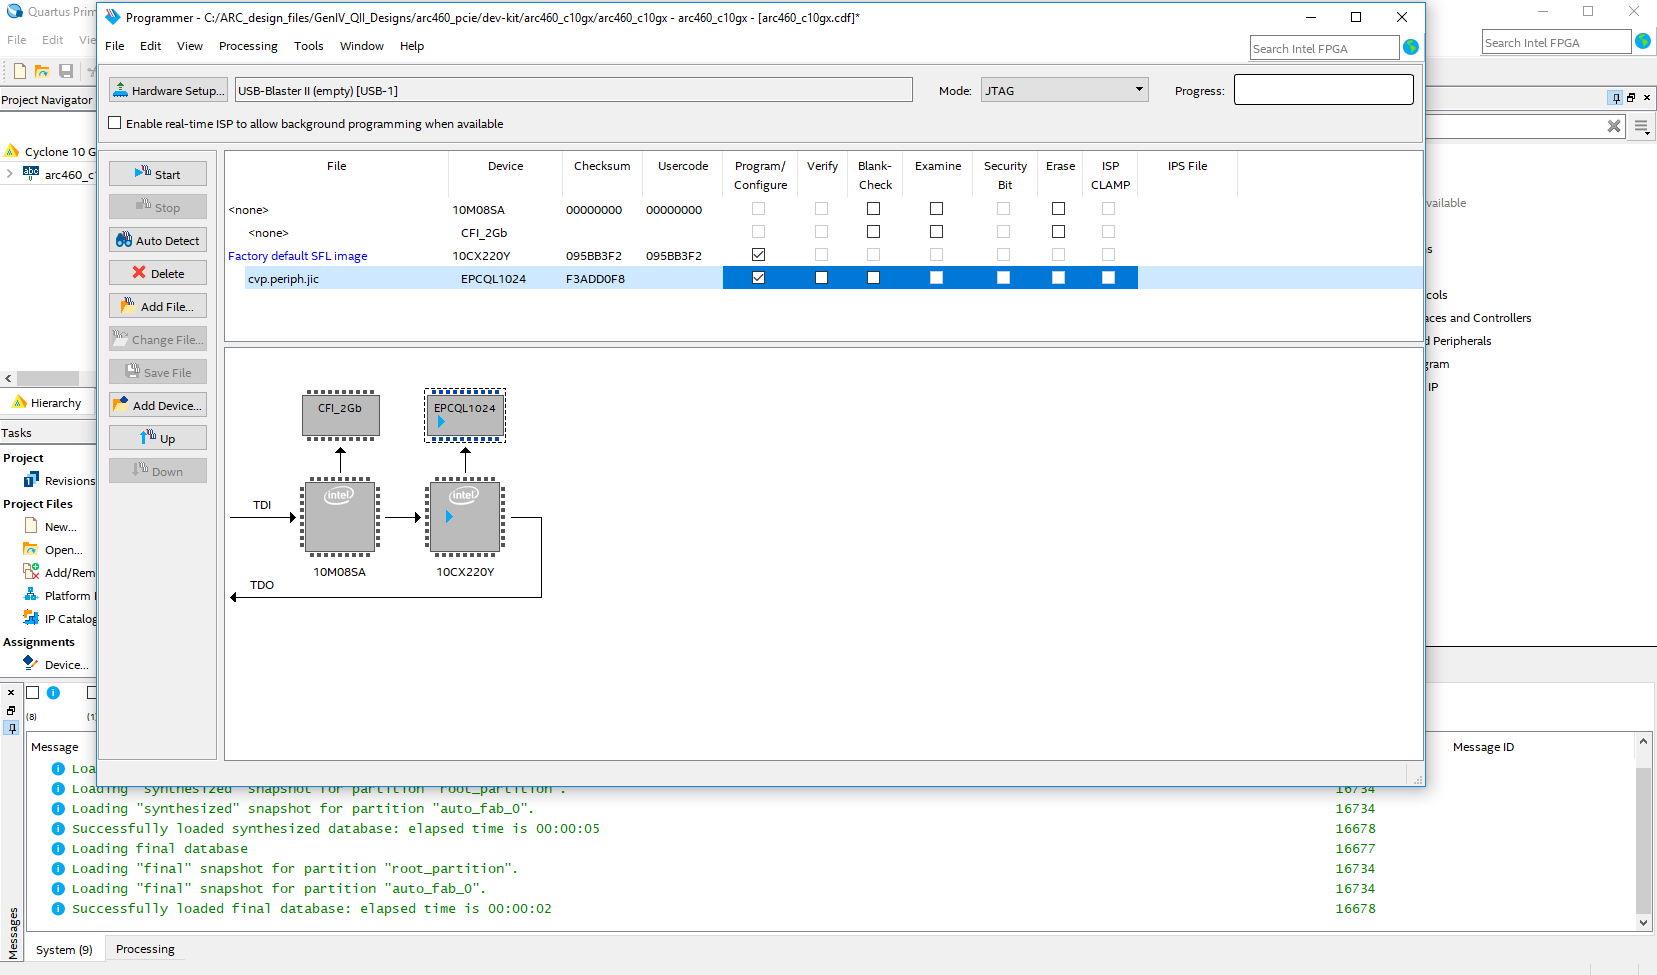Open the Processing menu

coord(248,46)
